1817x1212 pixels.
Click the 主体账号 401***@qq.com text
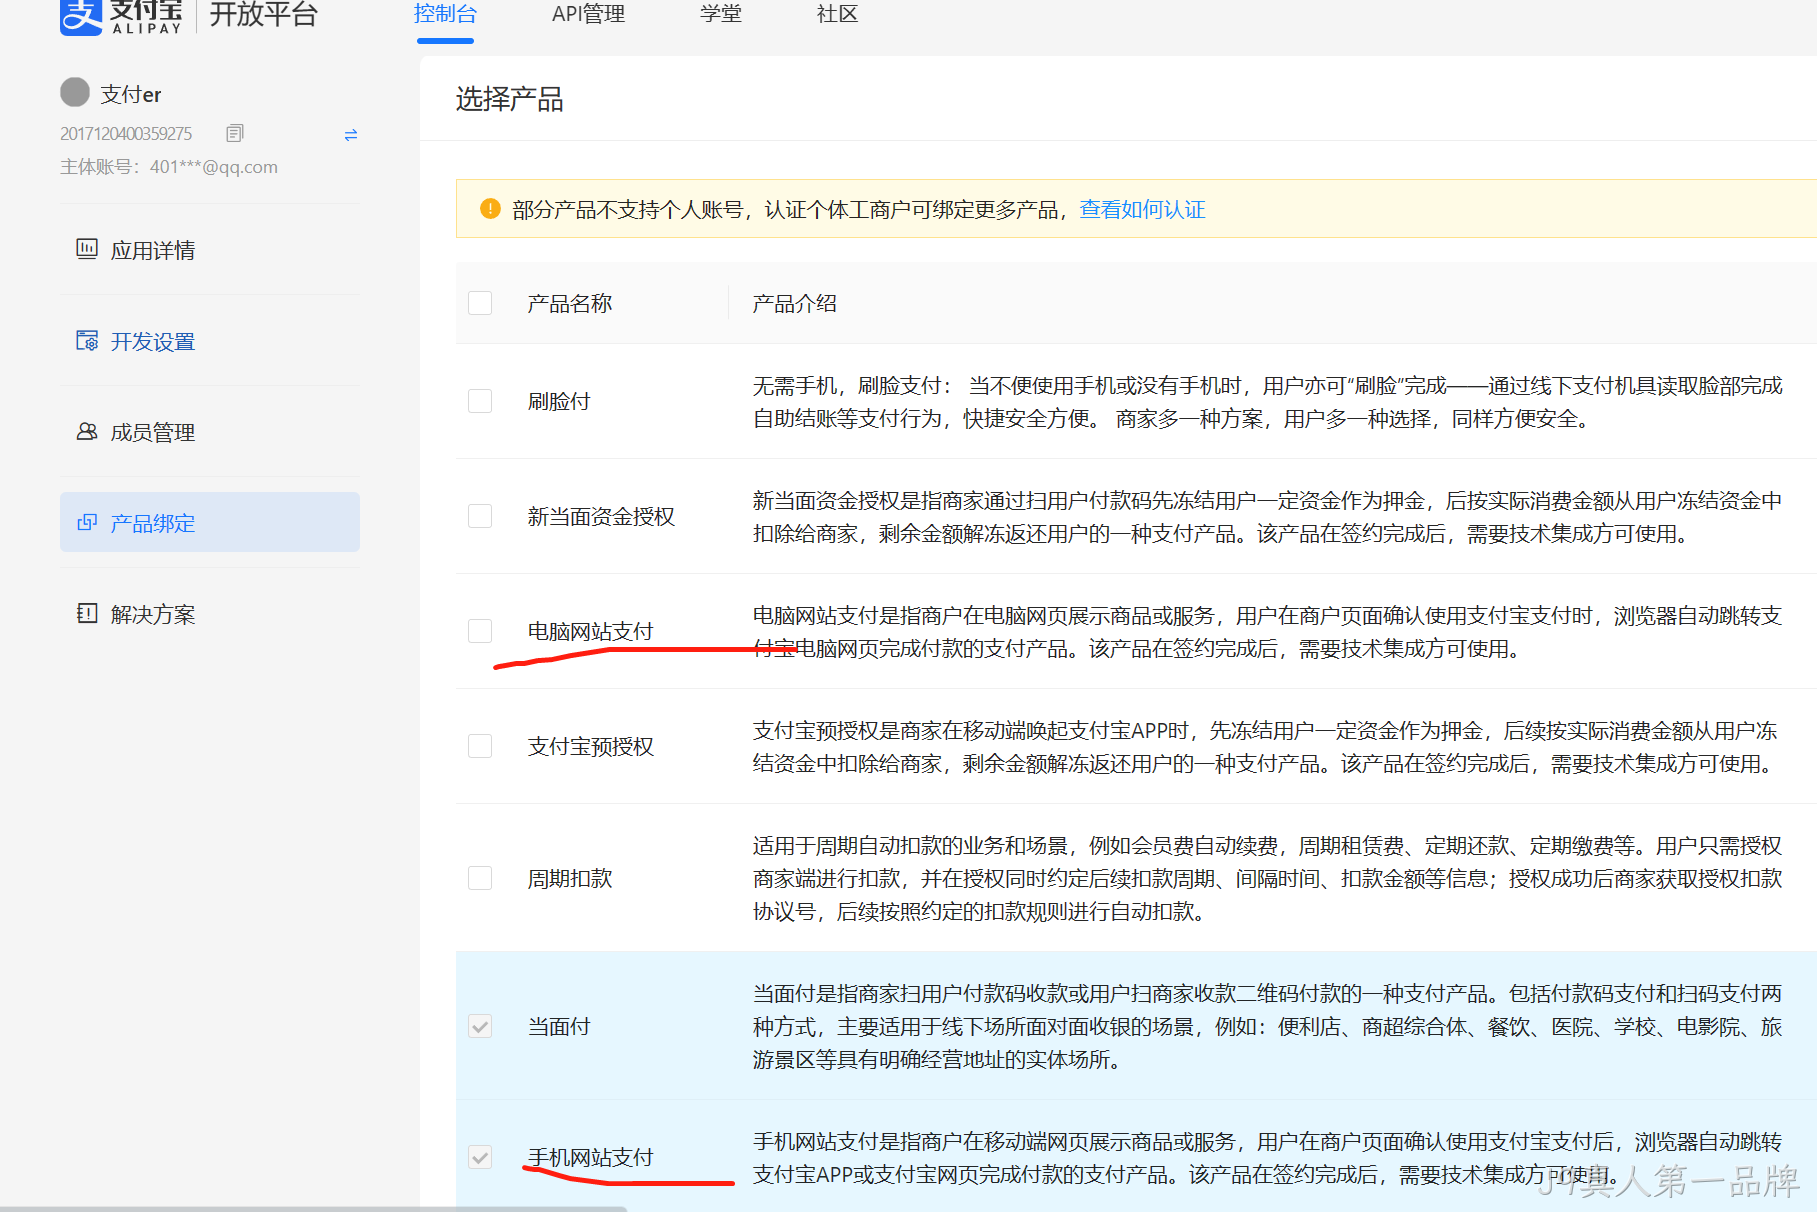(169, 167)
